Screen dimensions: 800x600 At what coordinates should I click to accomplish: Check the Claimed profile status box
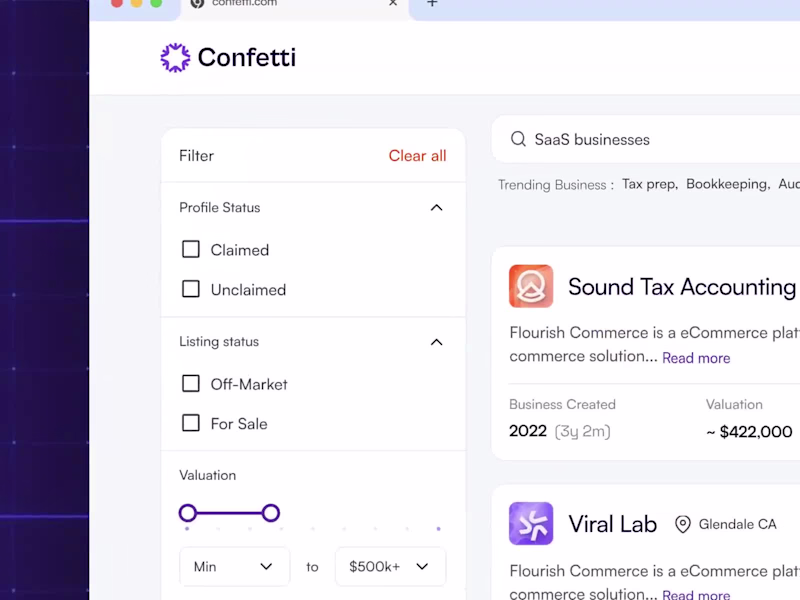click(191, 249)
